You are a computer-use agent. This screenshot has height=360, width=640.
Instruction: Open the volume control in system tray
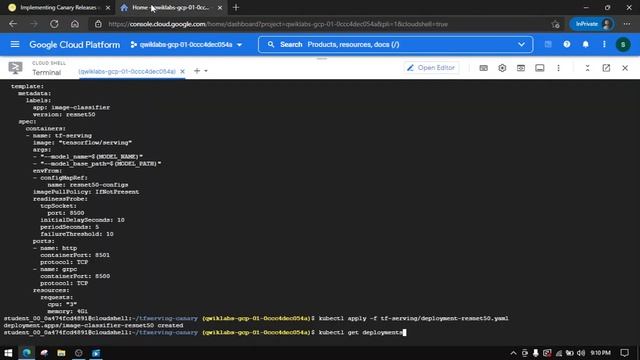[581, 353]
